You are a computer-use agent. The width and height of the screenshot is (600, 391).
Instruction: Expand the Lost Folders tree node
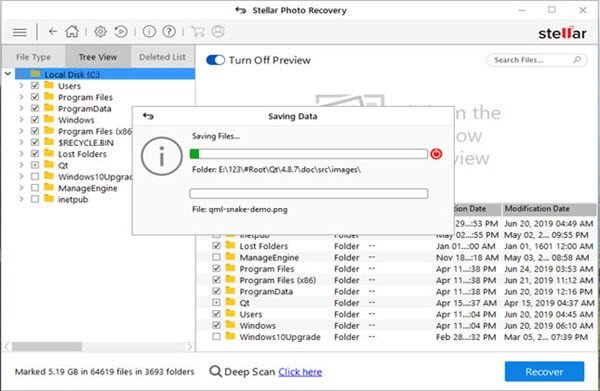(x=21, y=154)
